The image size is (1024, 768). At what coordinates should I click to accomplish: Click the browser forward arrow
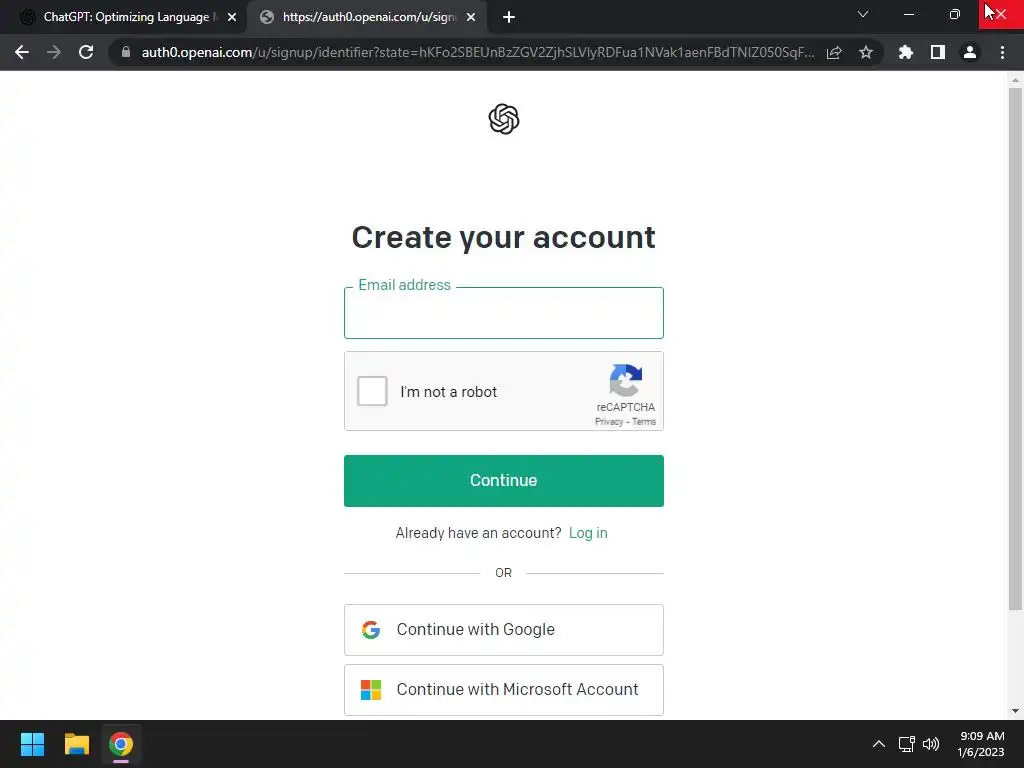tap(54, 52)
